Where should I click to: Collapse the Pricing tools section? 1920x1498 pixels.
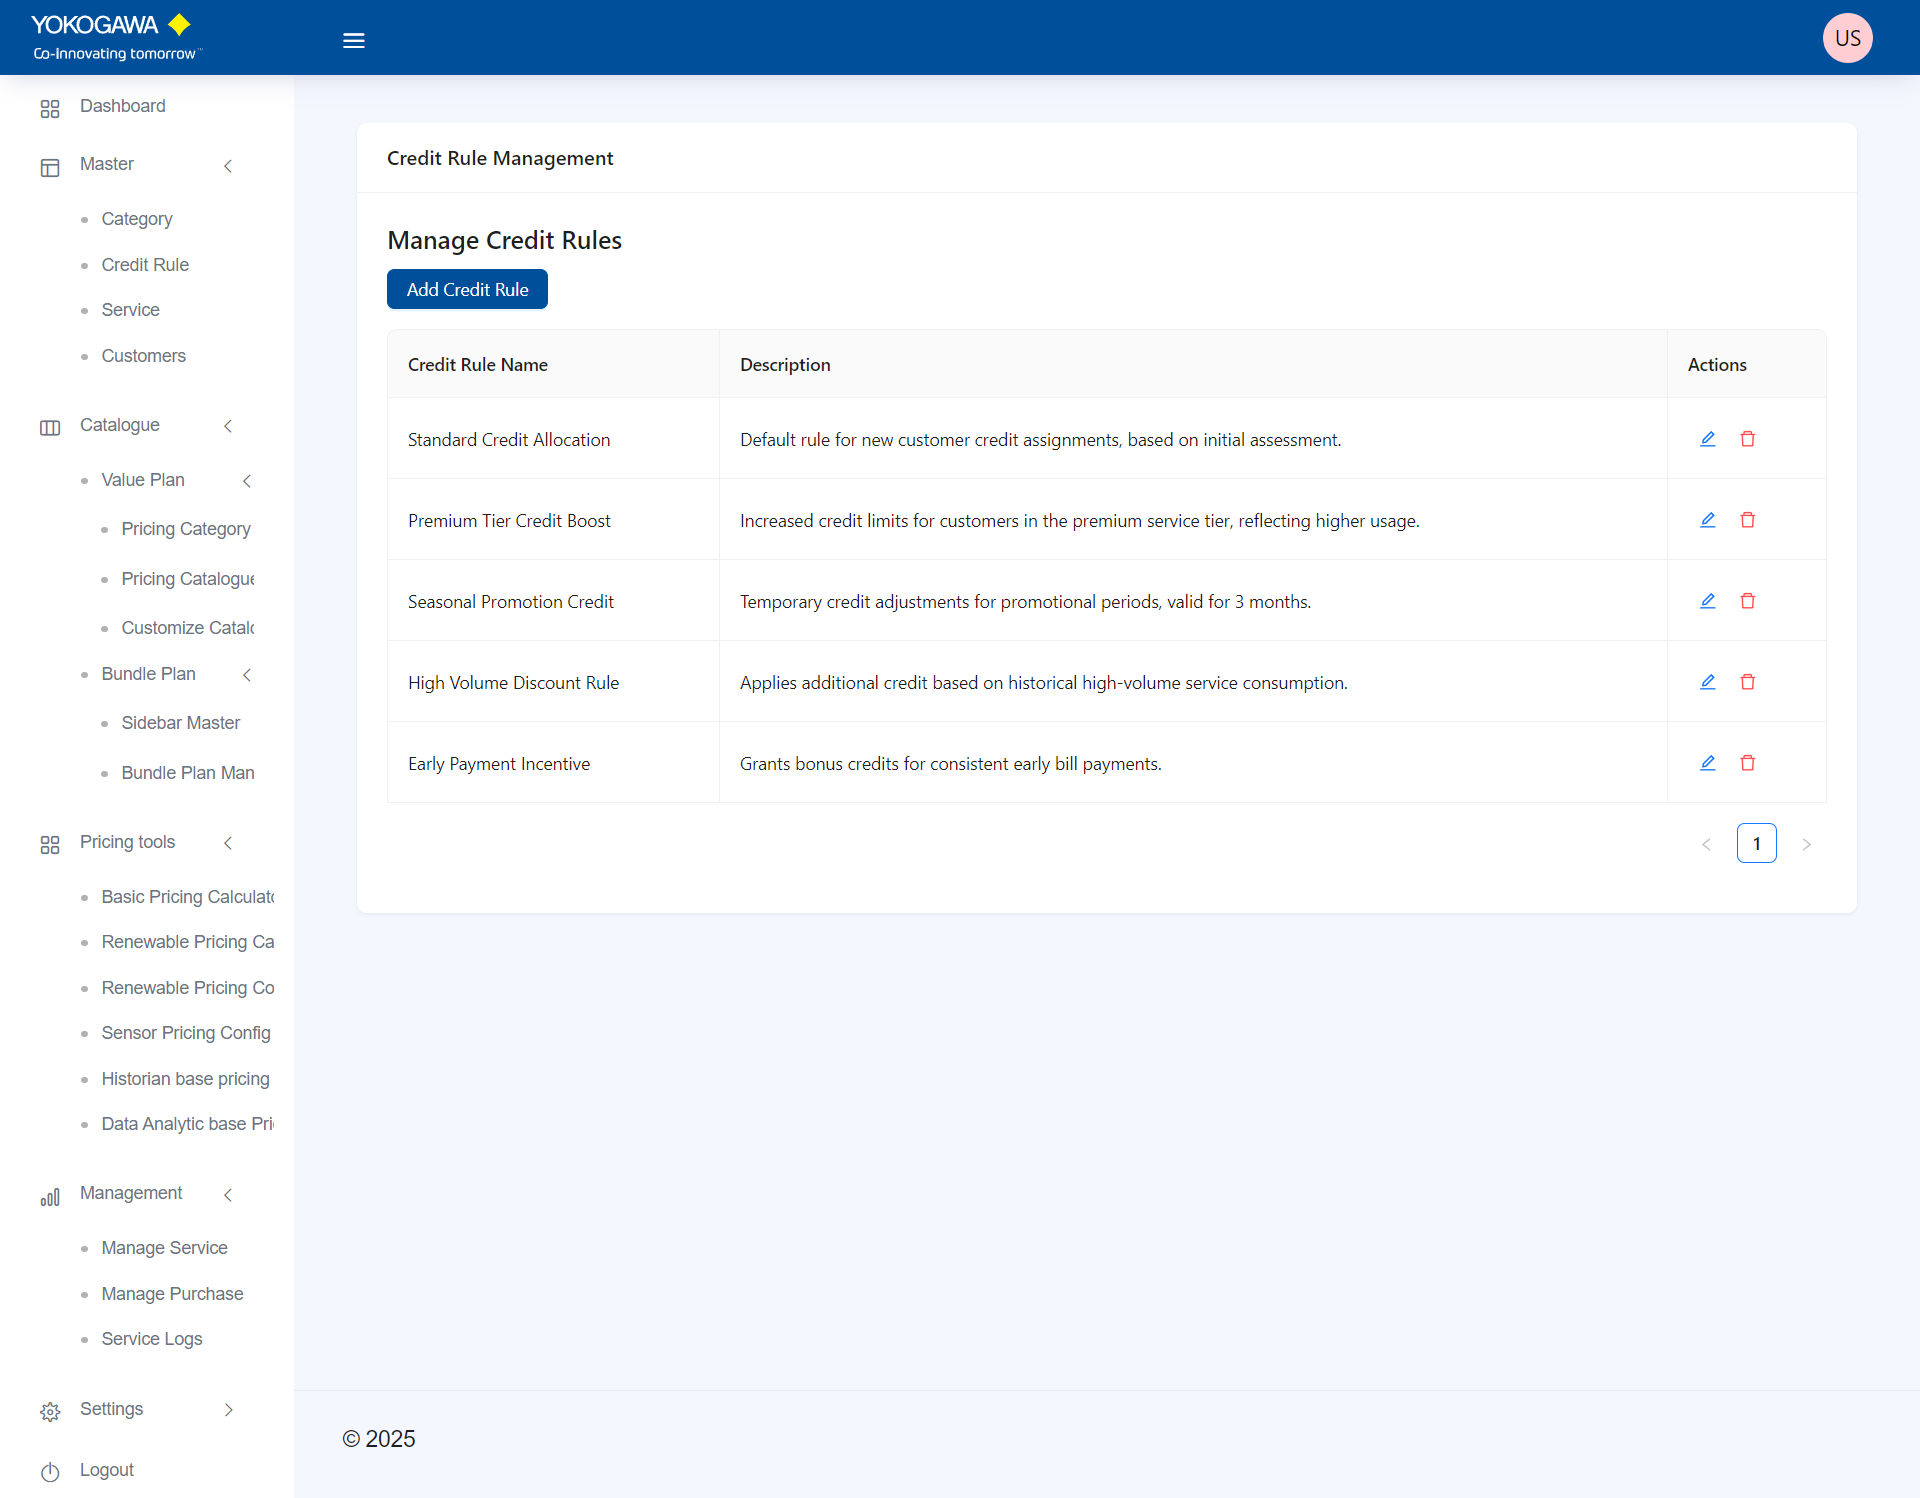click(228, 843)
